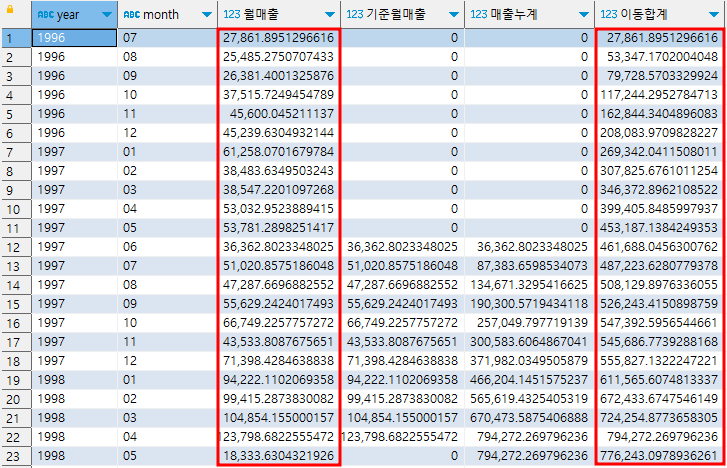The width and height of the screenshot is (727, 468).
Task: Click month cell 12 in row 18
Action: 167,361
